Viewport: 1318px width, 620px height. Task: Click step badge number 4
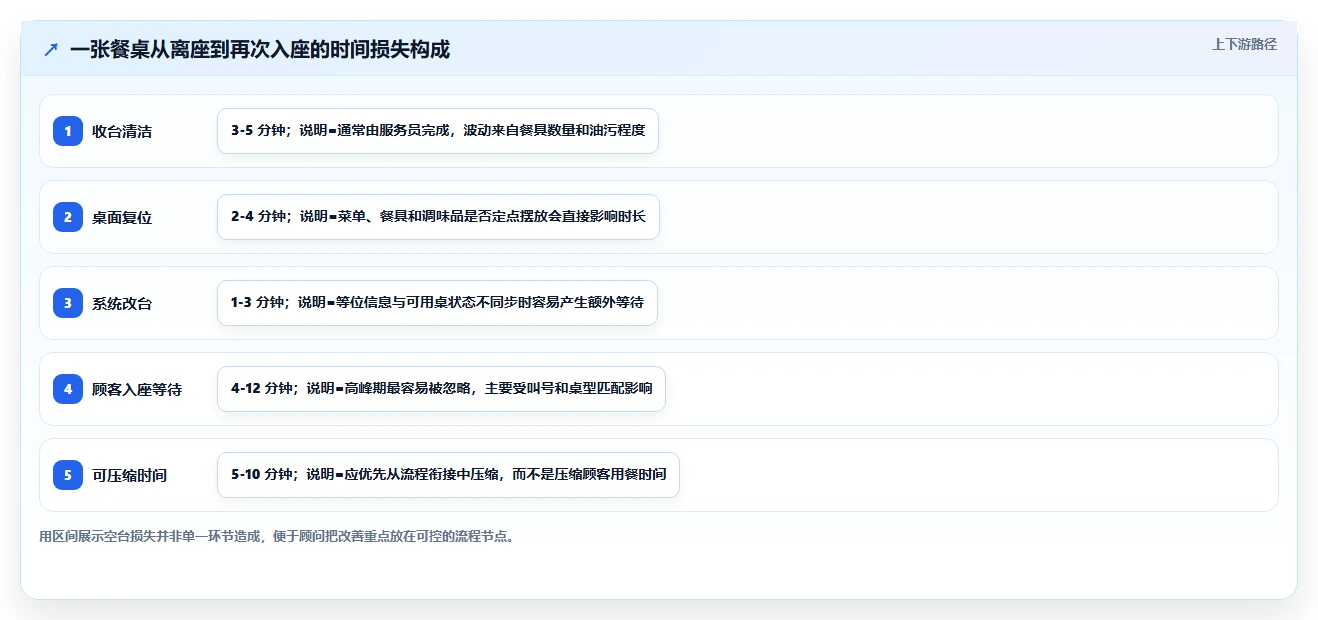pos(68,389)
